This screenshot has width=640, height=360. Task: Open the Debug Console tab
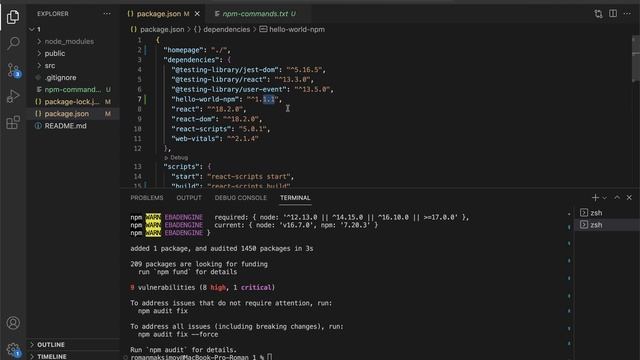[x=240, y=198]
